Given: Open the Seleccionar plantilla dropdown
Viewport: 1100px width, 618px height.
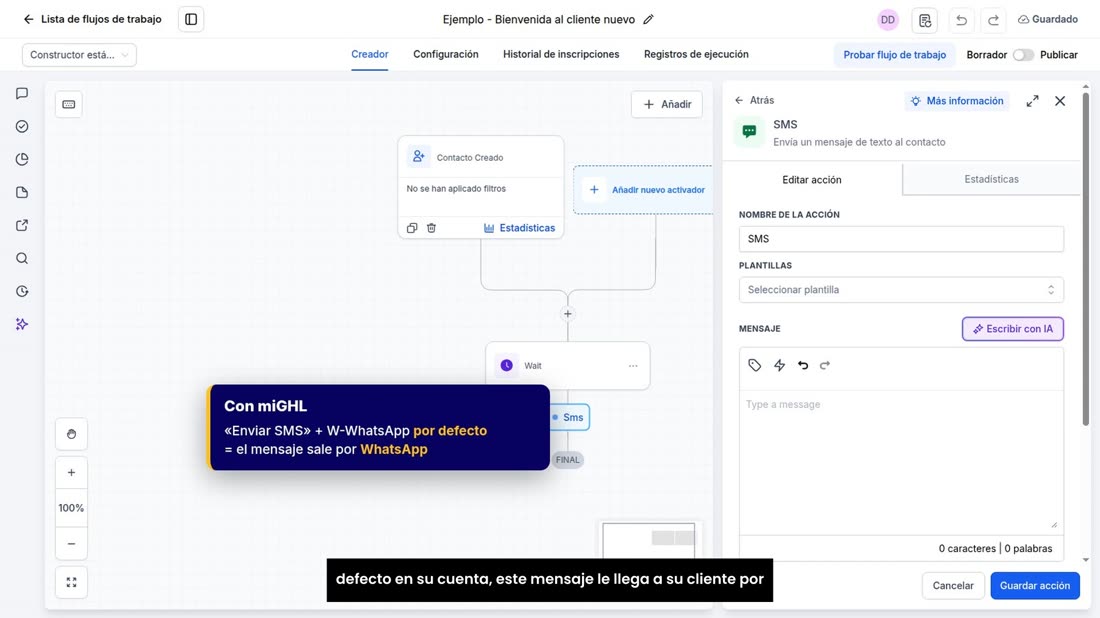Looking at the screenshot, I should (x=901, y=290).
